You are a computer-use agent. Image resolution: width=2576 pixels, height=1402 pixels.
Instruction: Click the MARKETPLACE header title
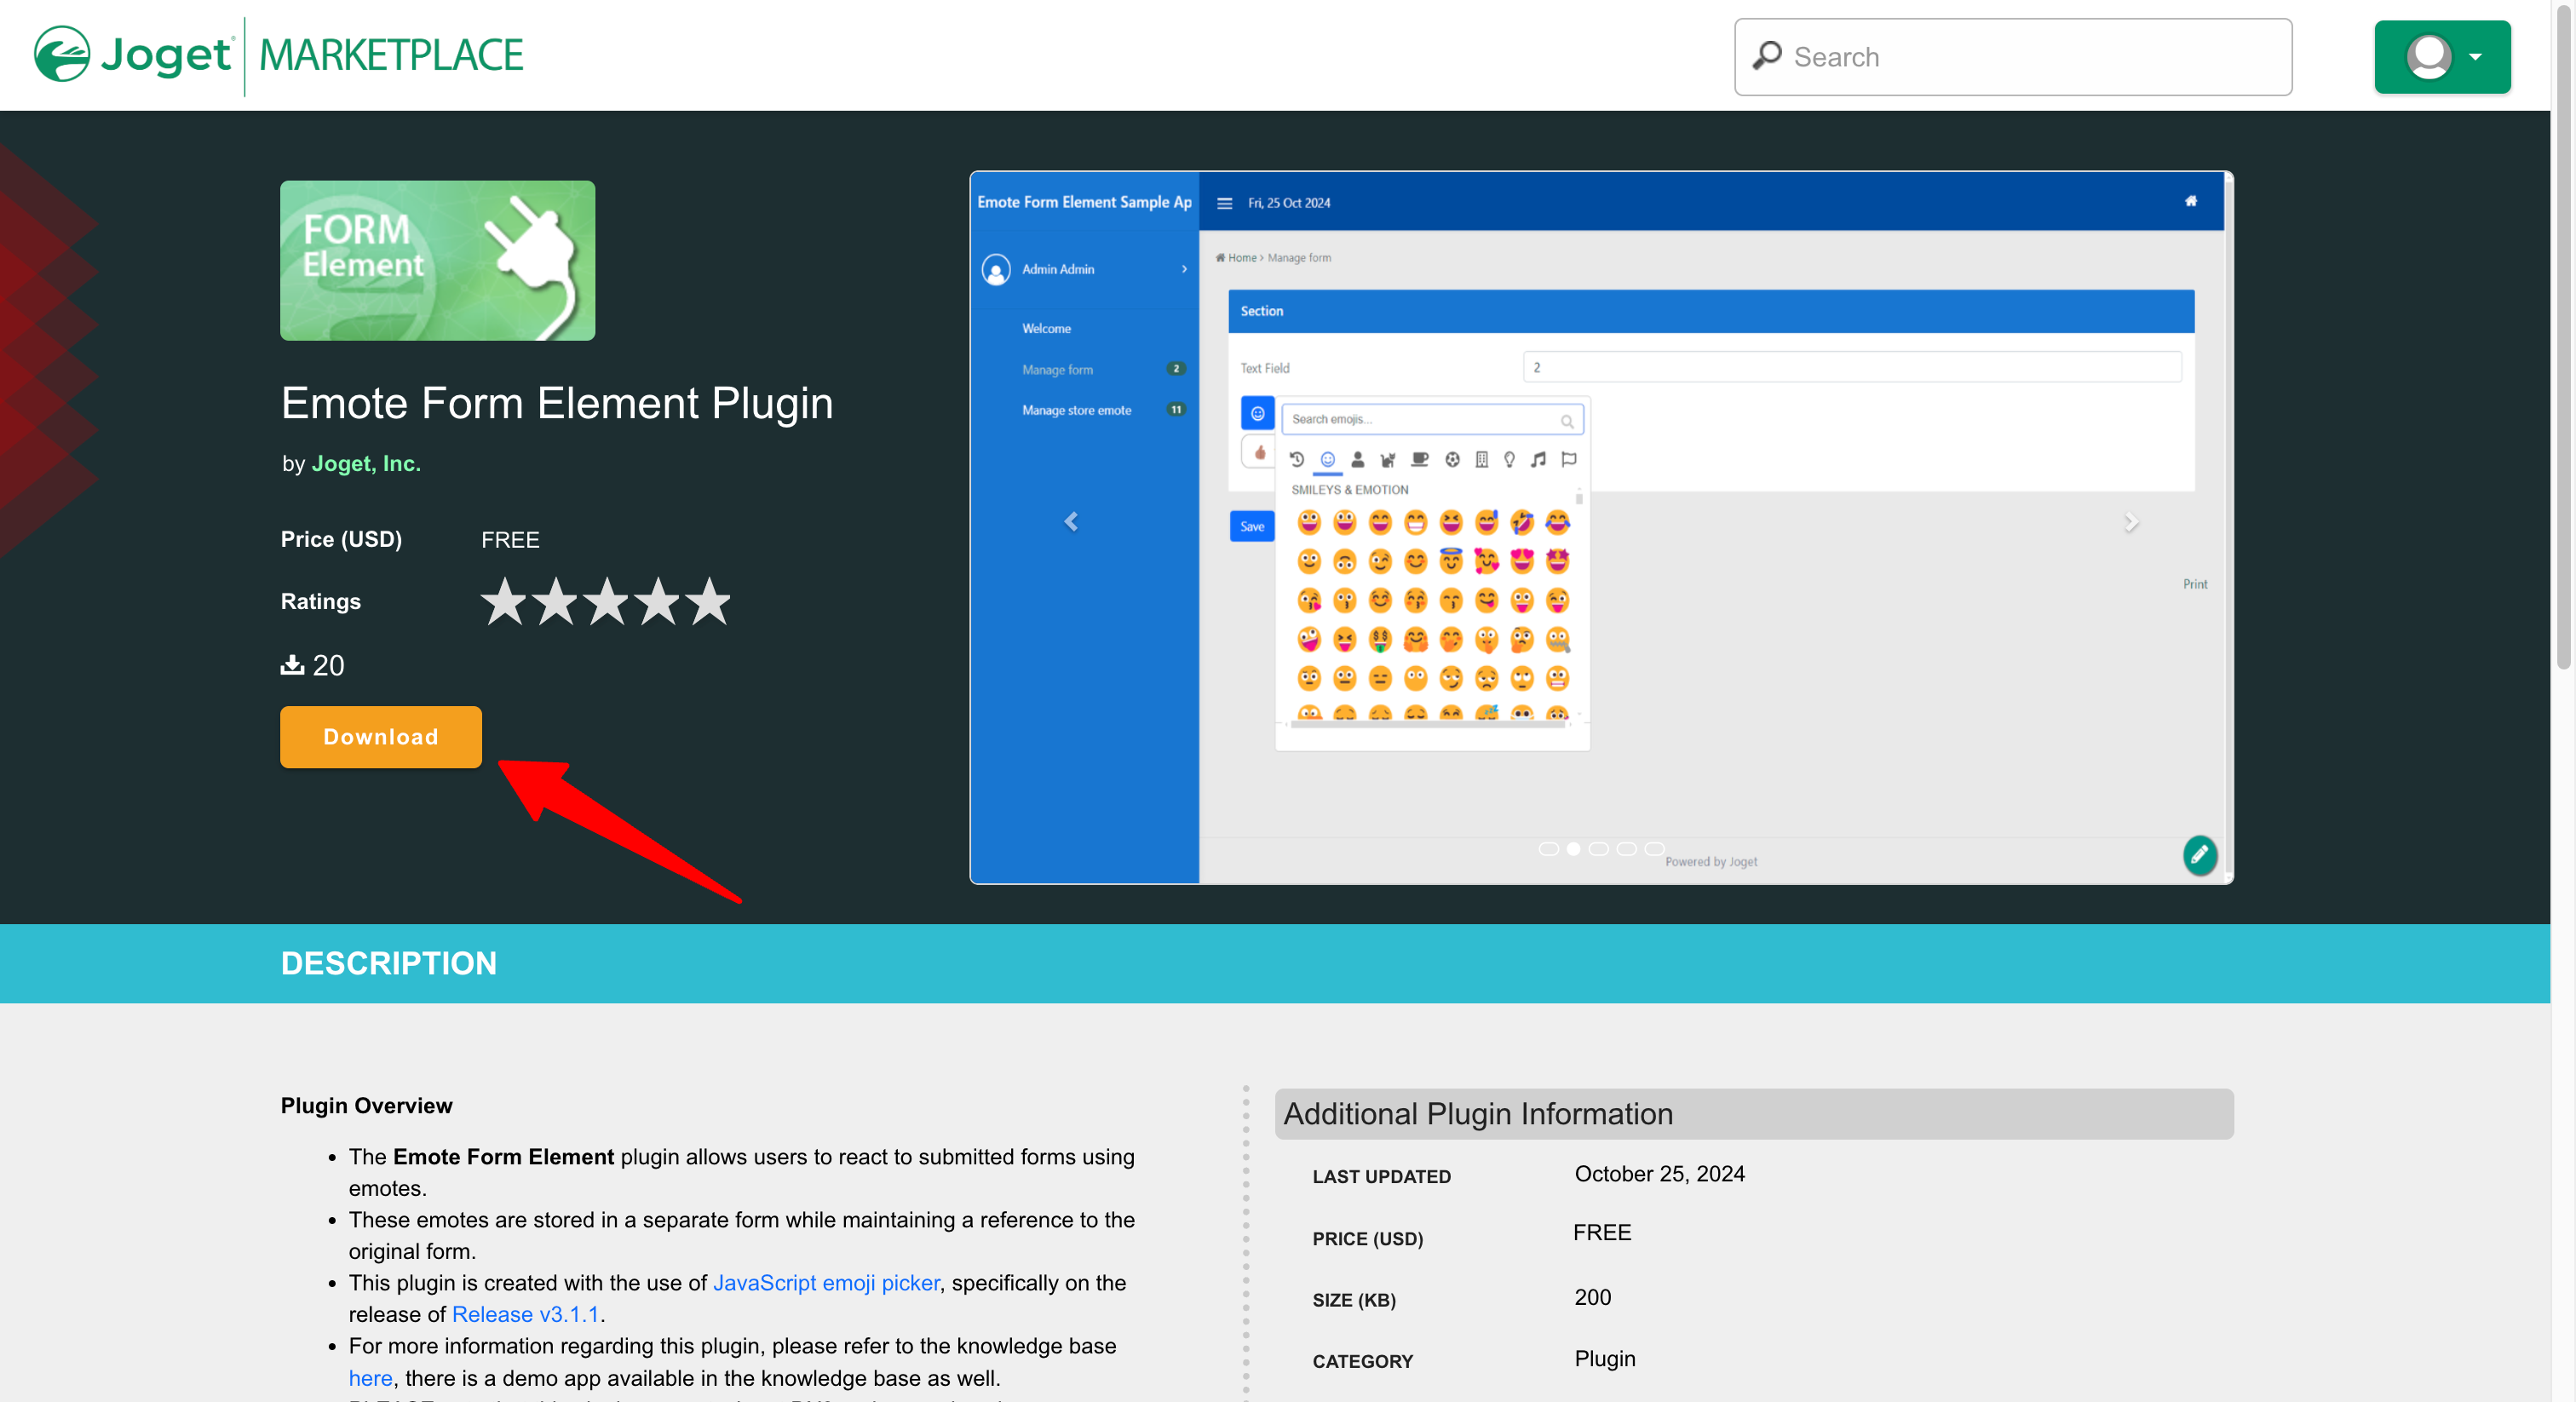click(391, 55)
